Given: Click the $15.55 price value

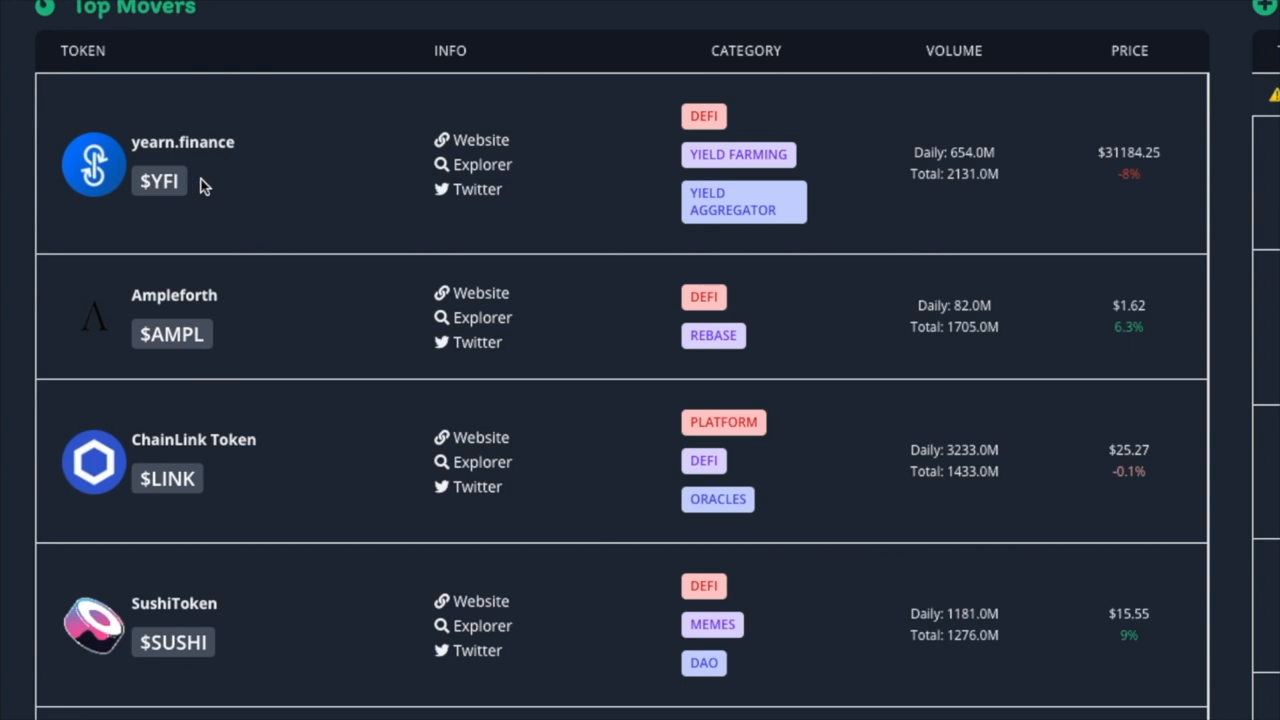Looking at the screenshot, I should 1129,613.
